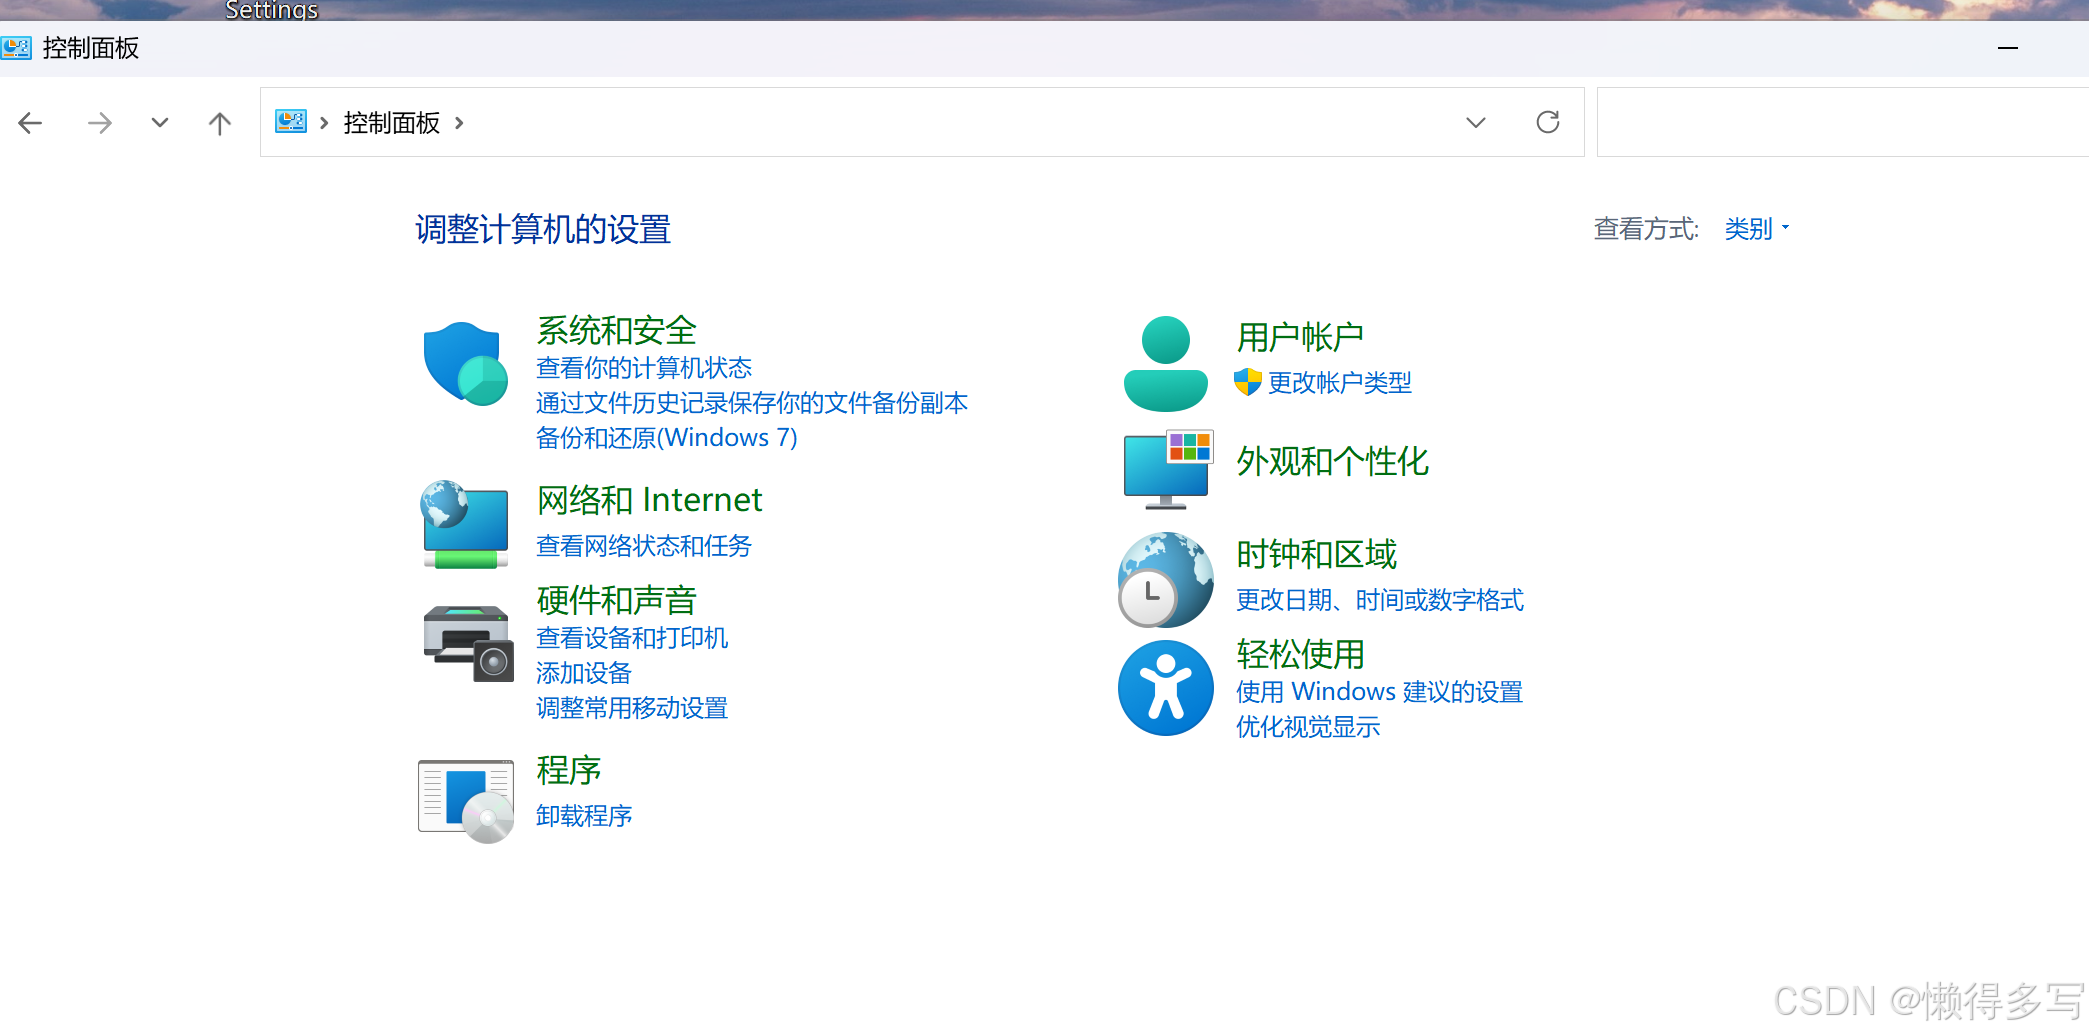The width and height of the screenshot is (2089, 1035).
Task: Click the 优化视觉显示 link
Action: (1308, 727)
